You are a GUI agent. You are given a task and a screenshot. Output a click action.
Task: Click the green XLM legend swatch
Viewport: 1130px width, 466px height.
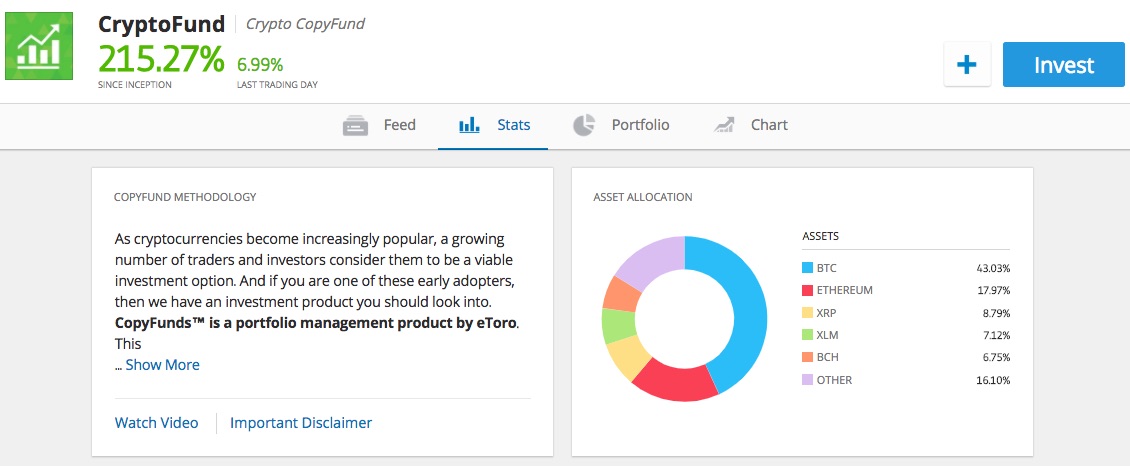coord(808,335)
